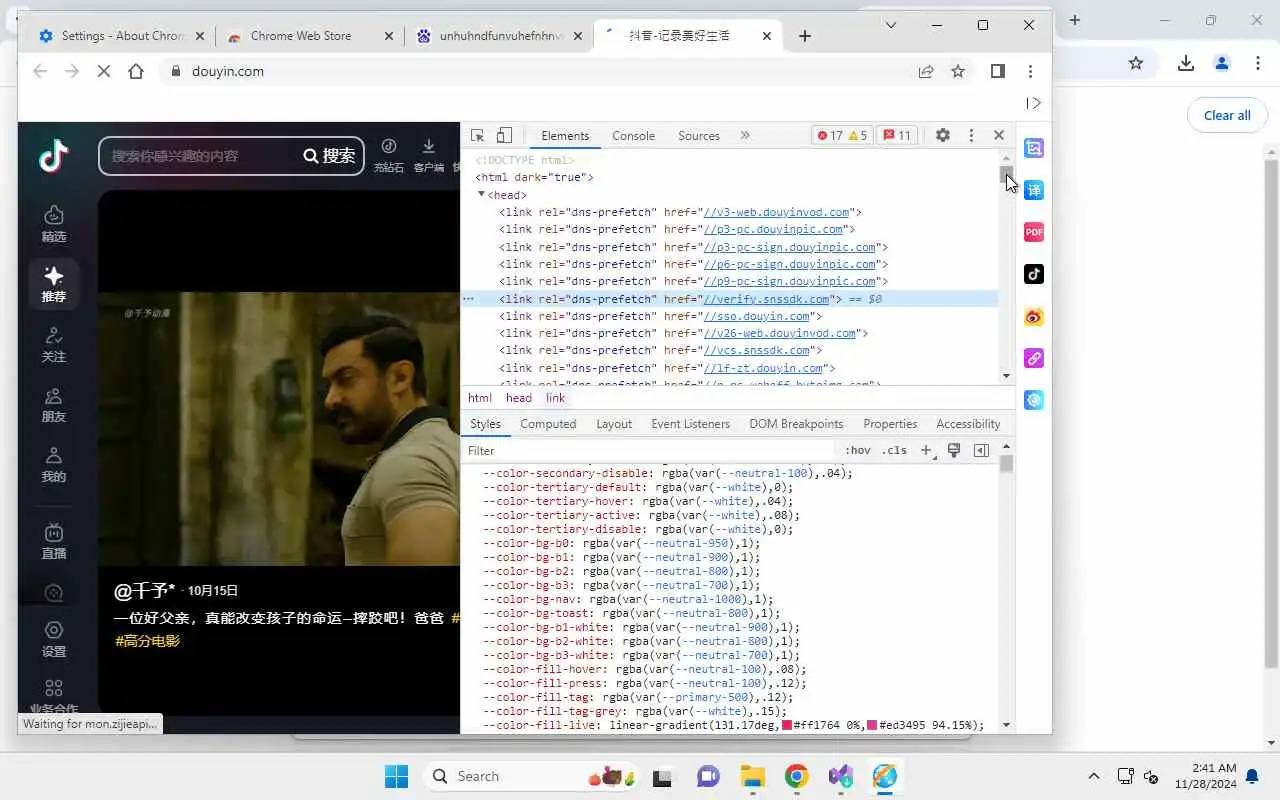The height and width of the screenshot is (800, 1280).
Task: Click the PDF icon in the side toolbar
Action: (1034, 232)
